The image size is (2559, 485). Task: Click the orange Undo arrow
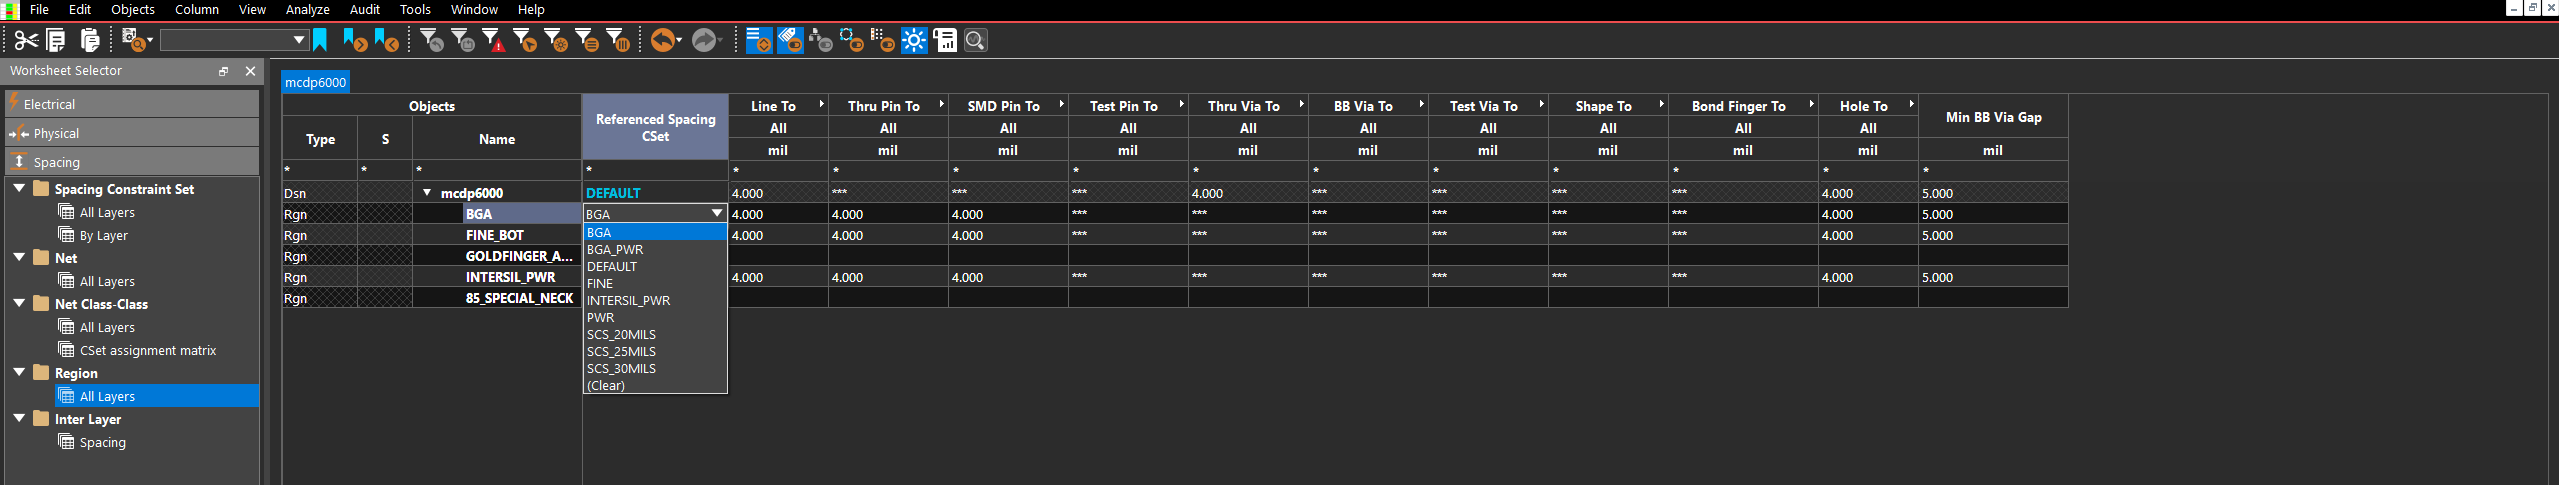[663, 40]
